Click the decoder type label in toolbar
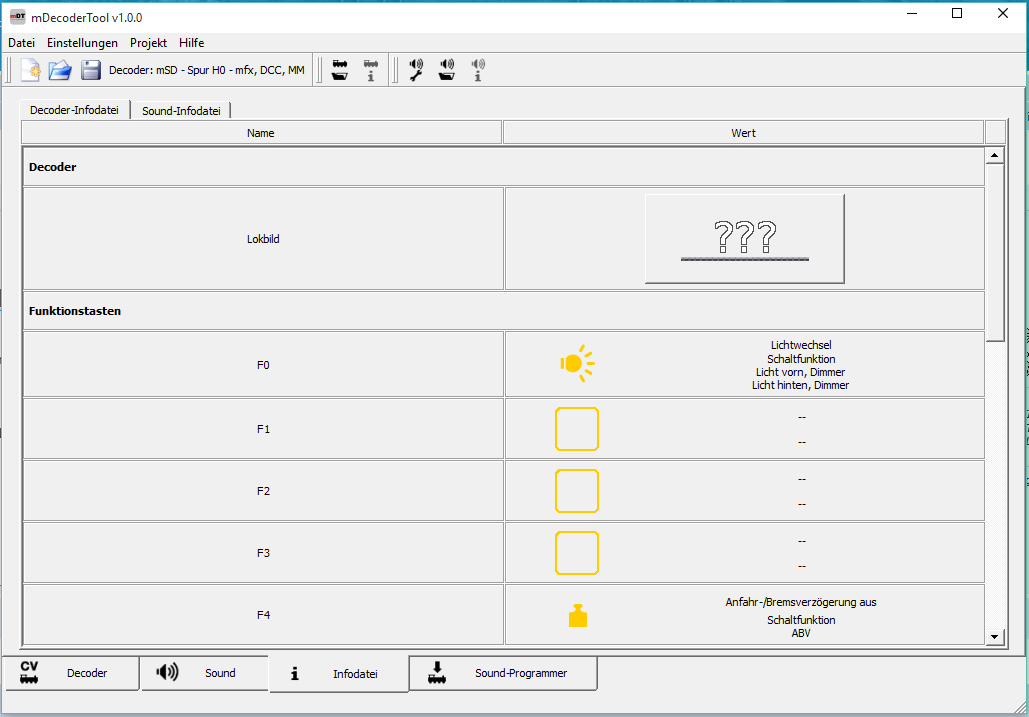The height and width of the screenshot is (717, 1029). click(x=207, y=70)
